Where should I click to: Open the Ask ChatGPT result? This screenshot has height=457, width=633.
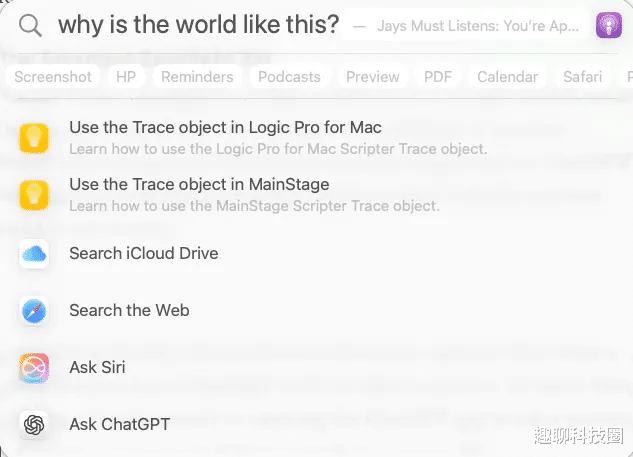coord(119,425)
